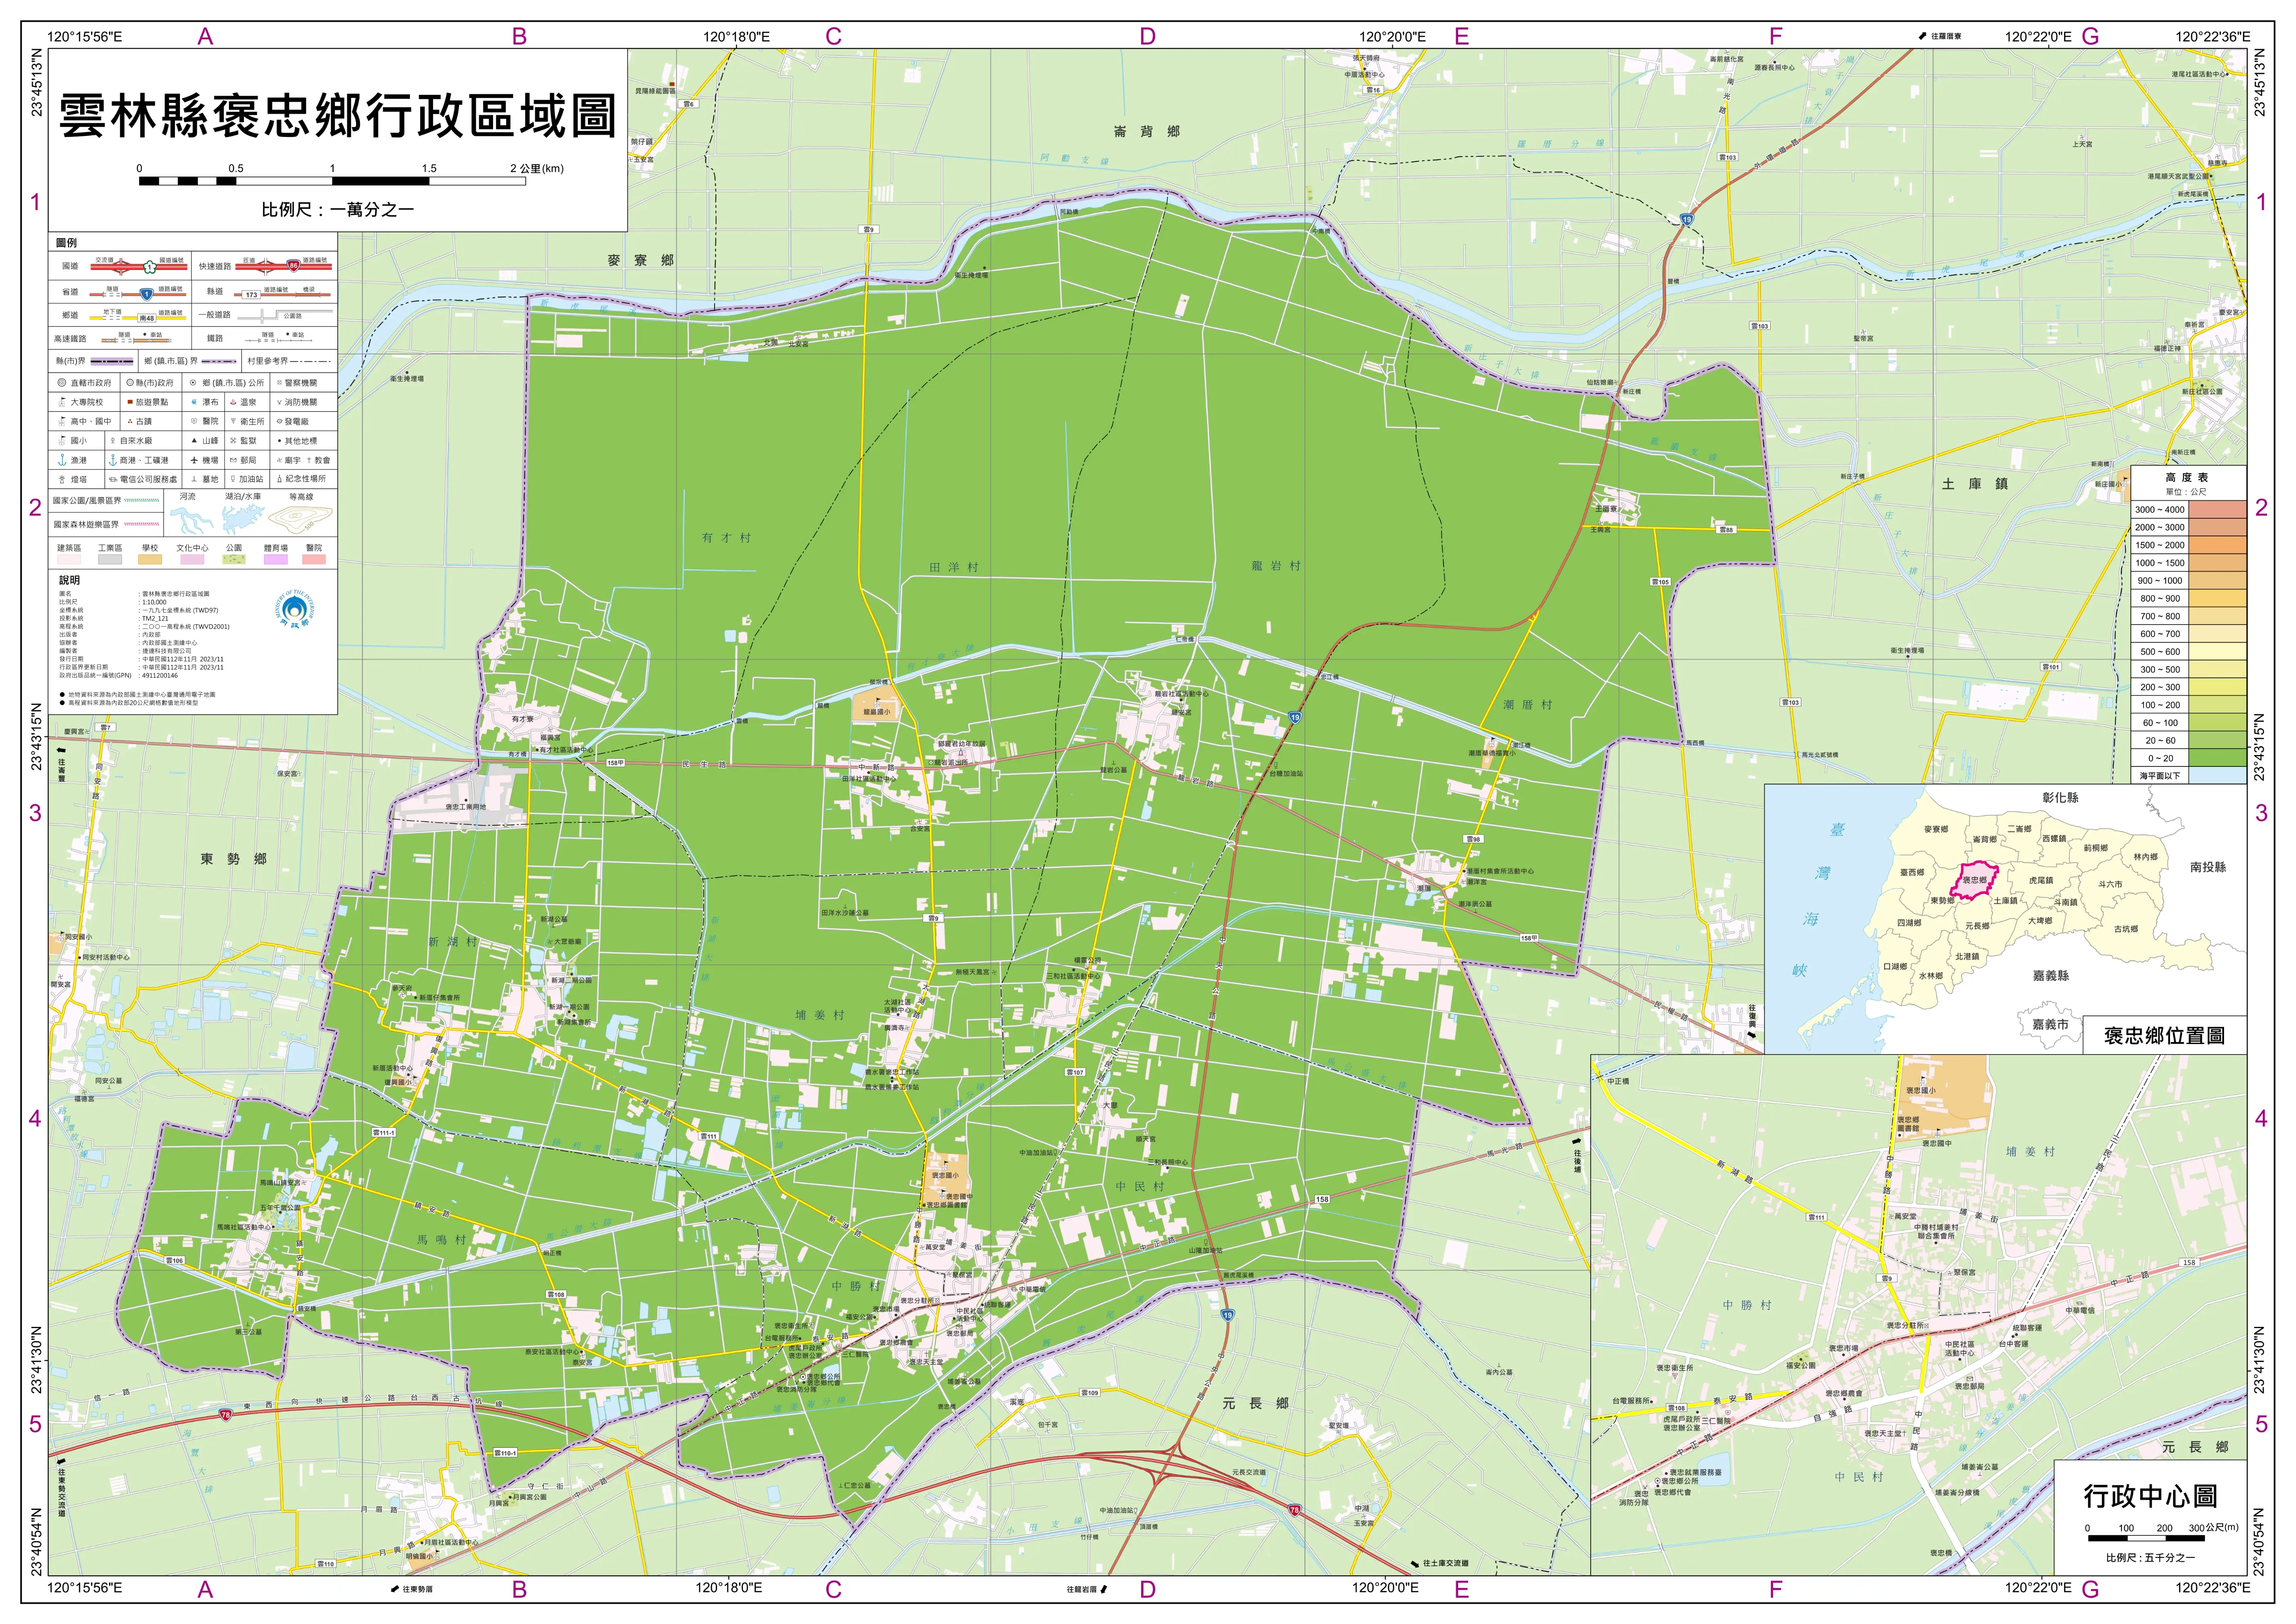Click the 土庫鎮 label on the main map
Viewport: 2296px width, 1624px height.
(x=1975, y=484)
